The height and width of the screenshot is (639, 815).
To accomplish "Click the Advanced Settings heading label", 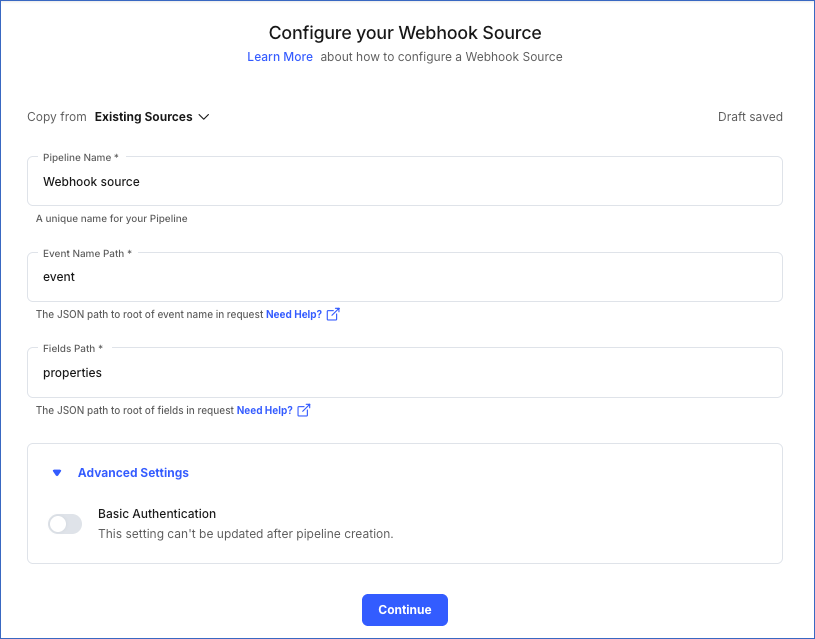I will click(x=133, y=472).
